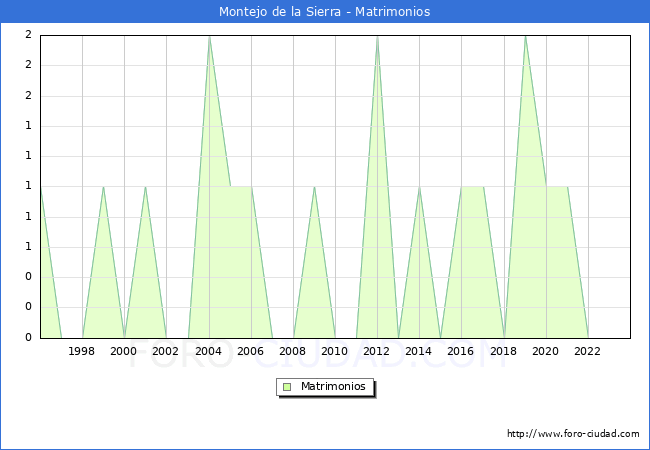Image resolution: width=650 pixels, height=450 pixels.
Task: Click the 2004 peak of the area chart
Action: [x=209, y=37]
